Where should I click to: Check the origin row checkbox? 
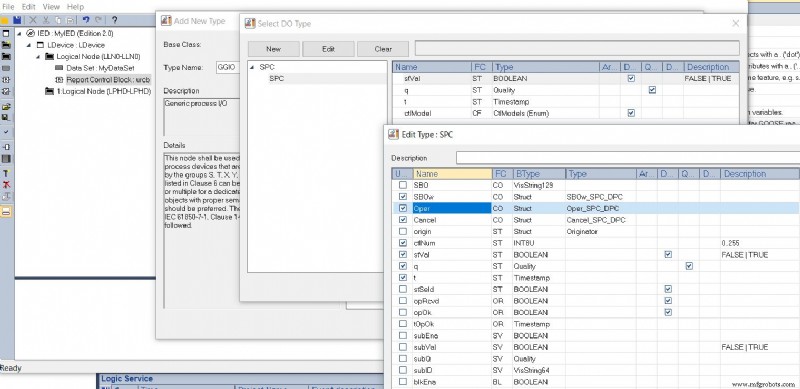coord(403,231)
